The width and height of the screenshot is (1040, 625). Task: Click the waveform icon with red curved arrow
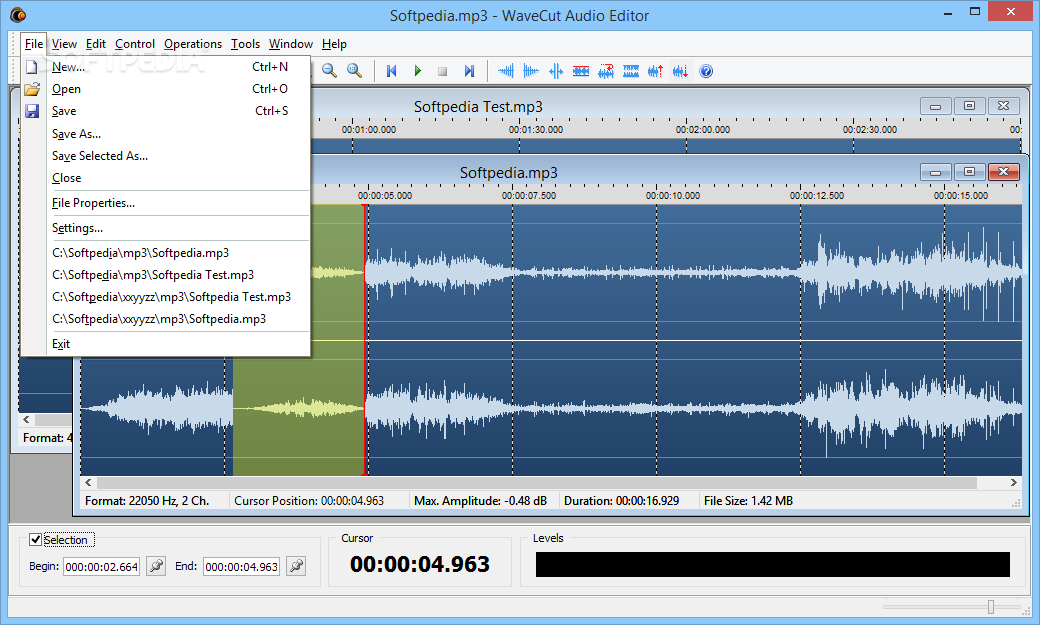pos(606,71)
